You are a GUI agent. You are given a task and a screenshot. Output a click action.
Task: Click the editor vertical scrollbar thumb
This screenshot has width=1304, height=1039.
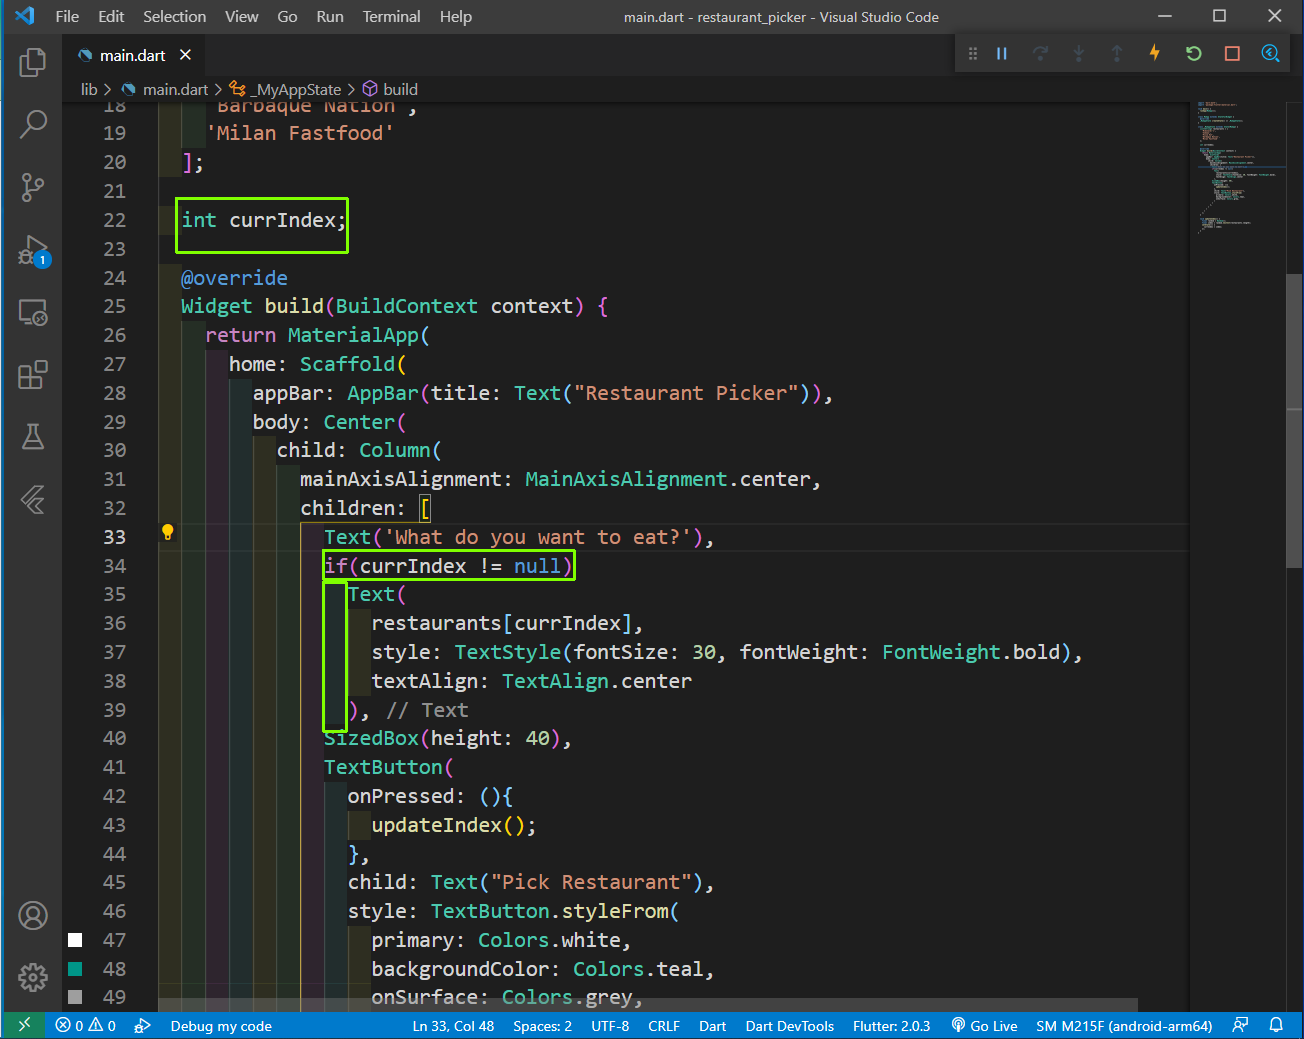[x=1294, y=420]
